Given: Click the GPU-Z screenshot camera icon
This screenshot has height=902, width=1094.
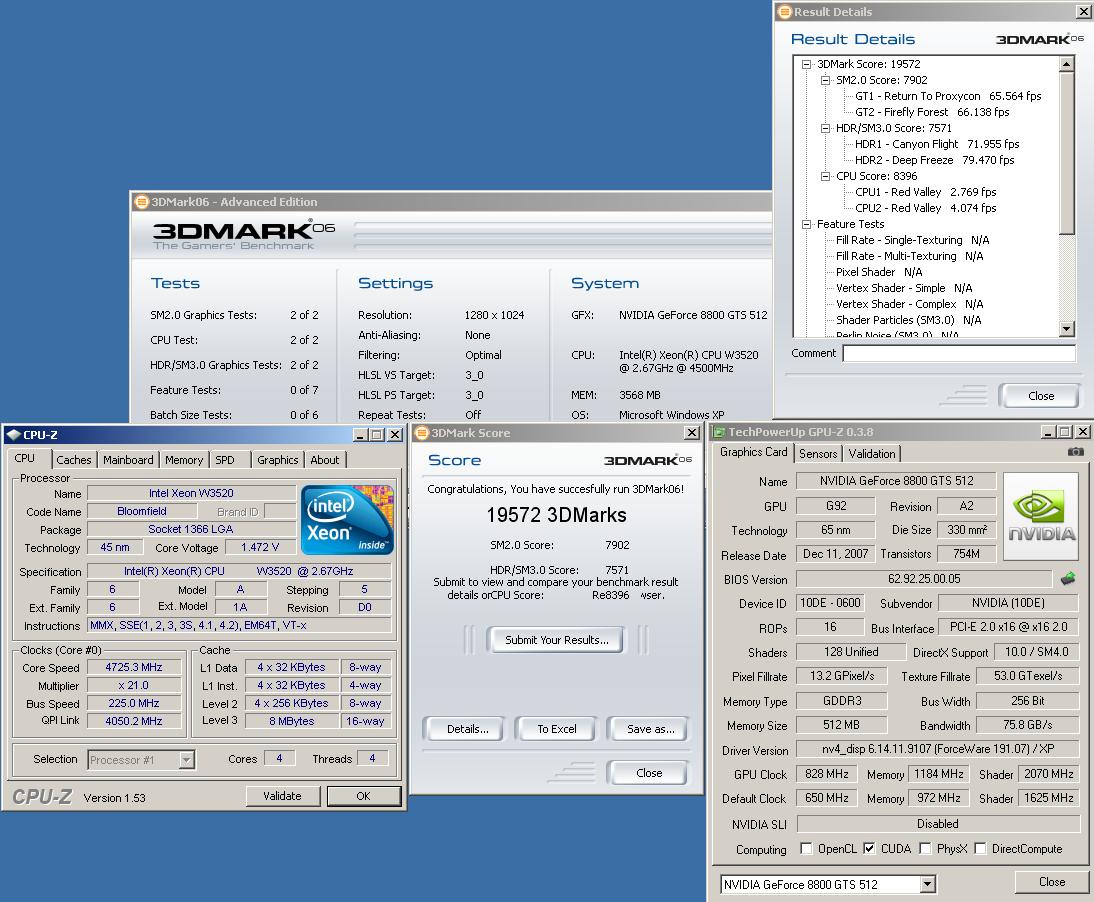Looking at the screenshot, I should [1075, 452].
